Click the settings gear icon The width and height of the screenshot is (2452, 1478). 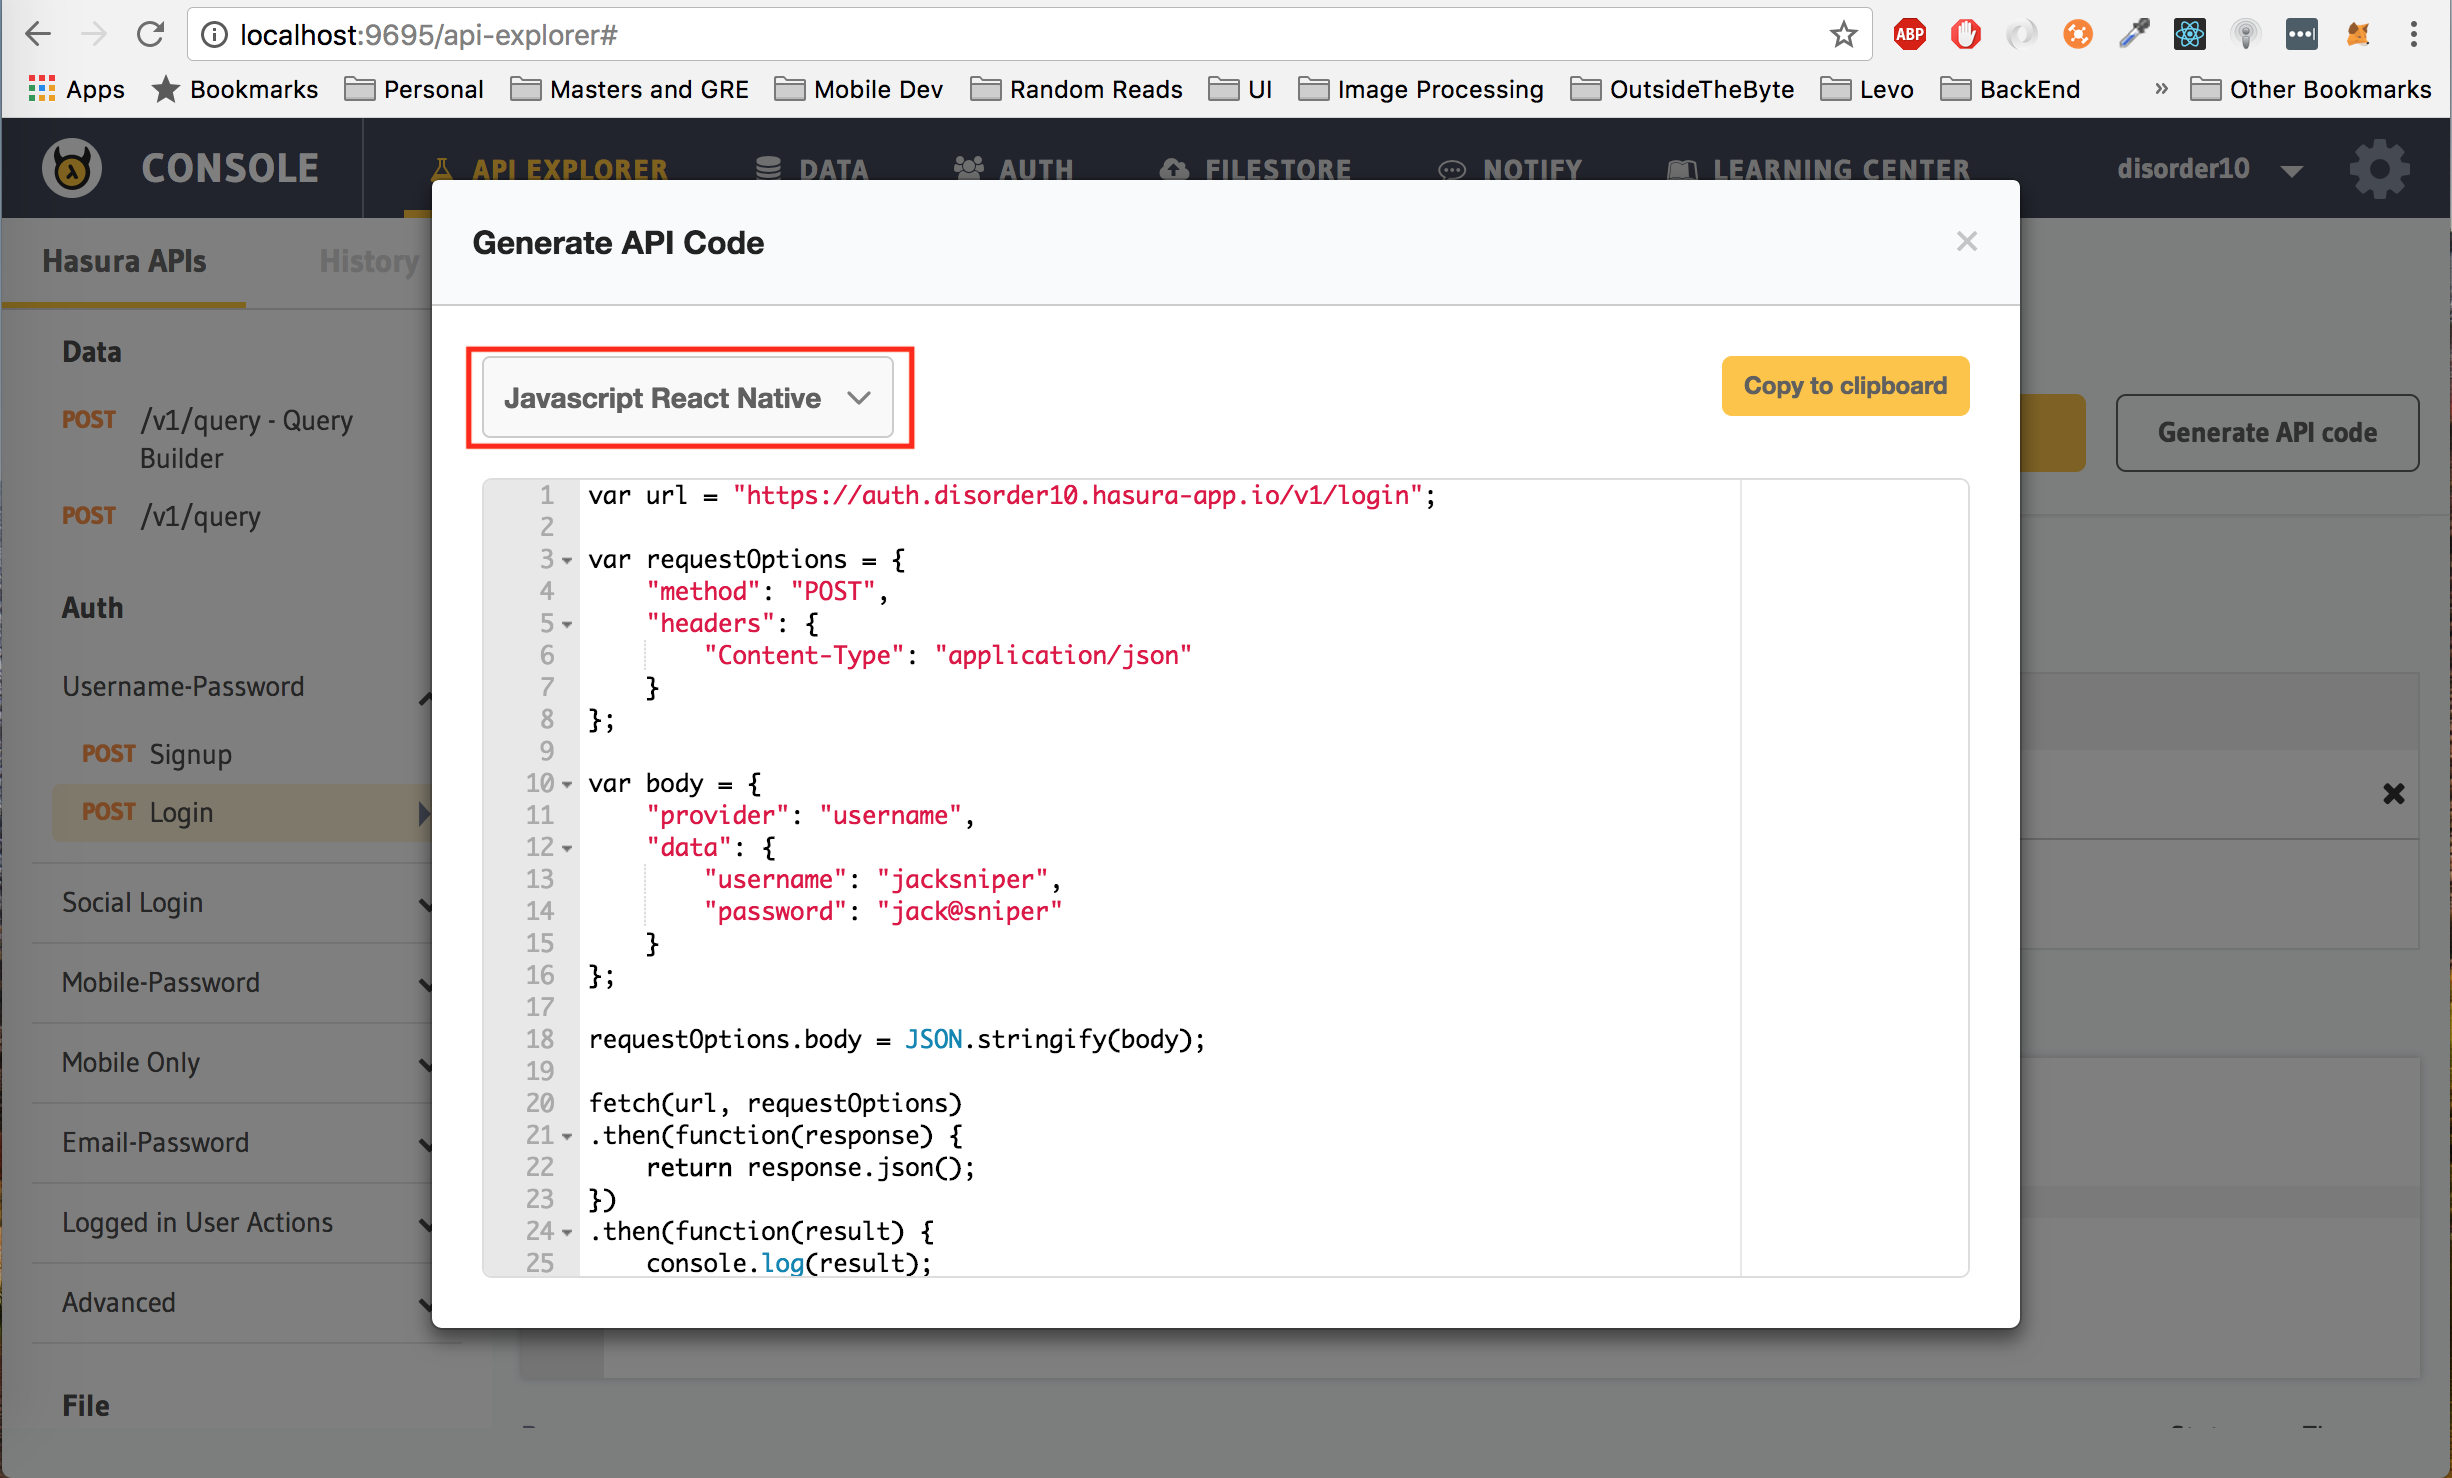[x=2379, y=168]
